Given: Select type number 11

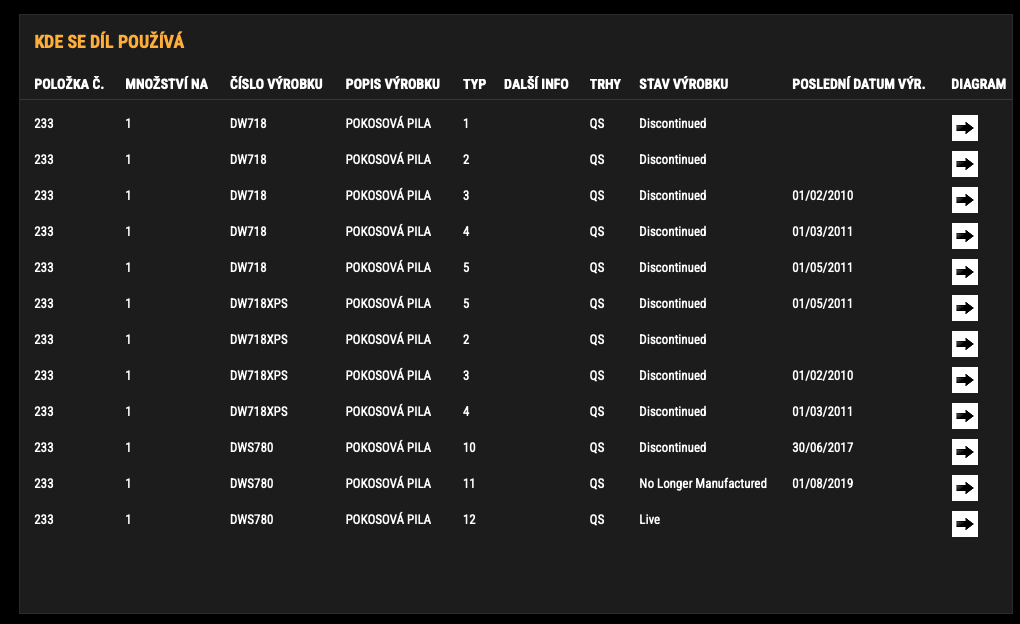Looking at the screenshot, I should 469,483.
